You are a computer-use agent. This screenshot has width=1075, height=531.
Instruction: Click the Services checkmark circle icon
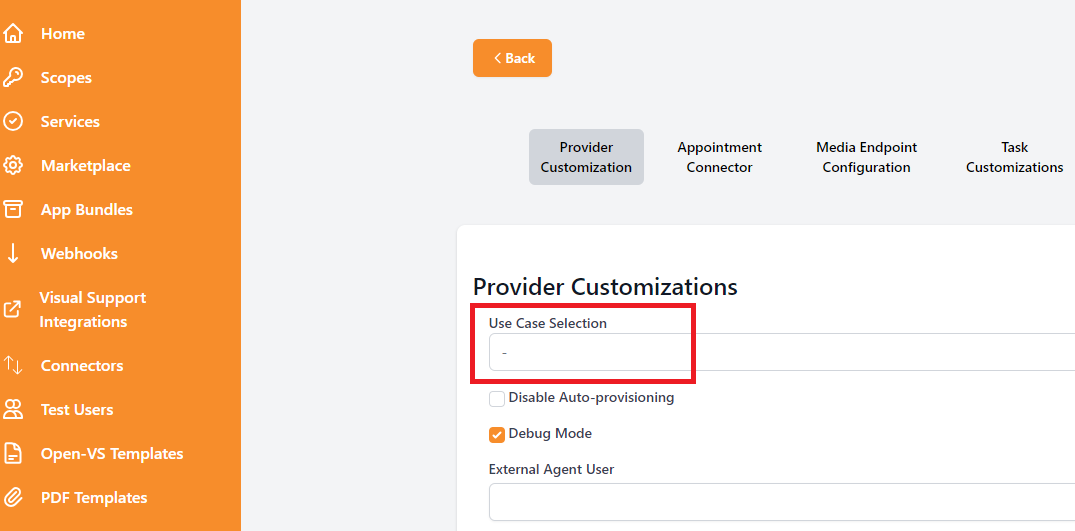pyautogui.click(x=13, y=121)
